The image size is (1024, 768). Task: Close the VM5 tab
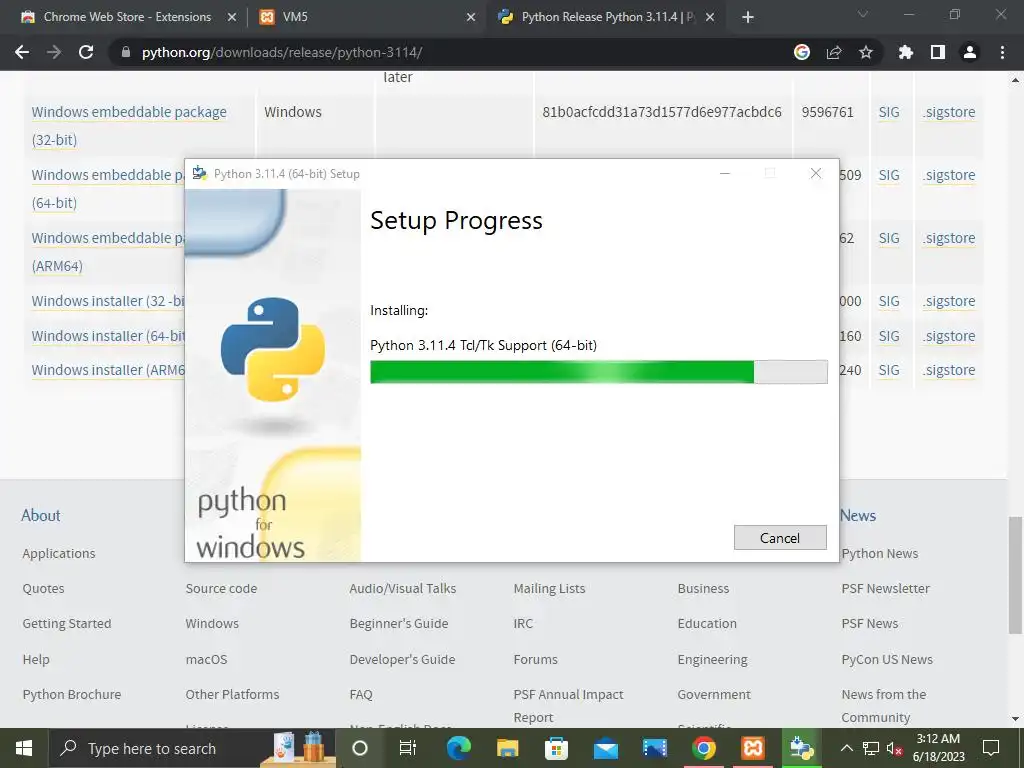tap(470, 18)
